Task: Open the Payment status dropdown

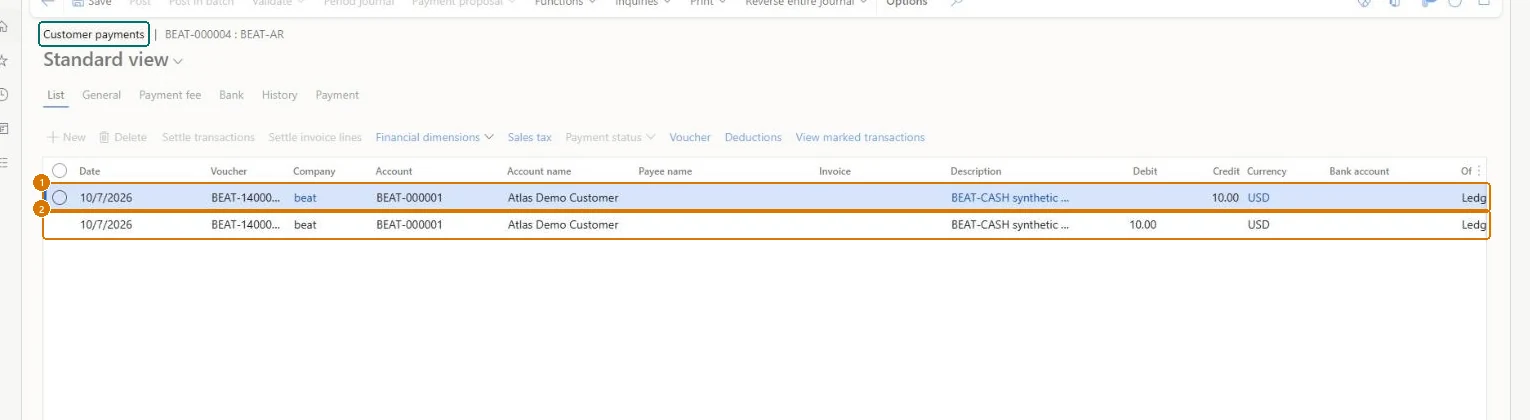Action: (610, 137)
